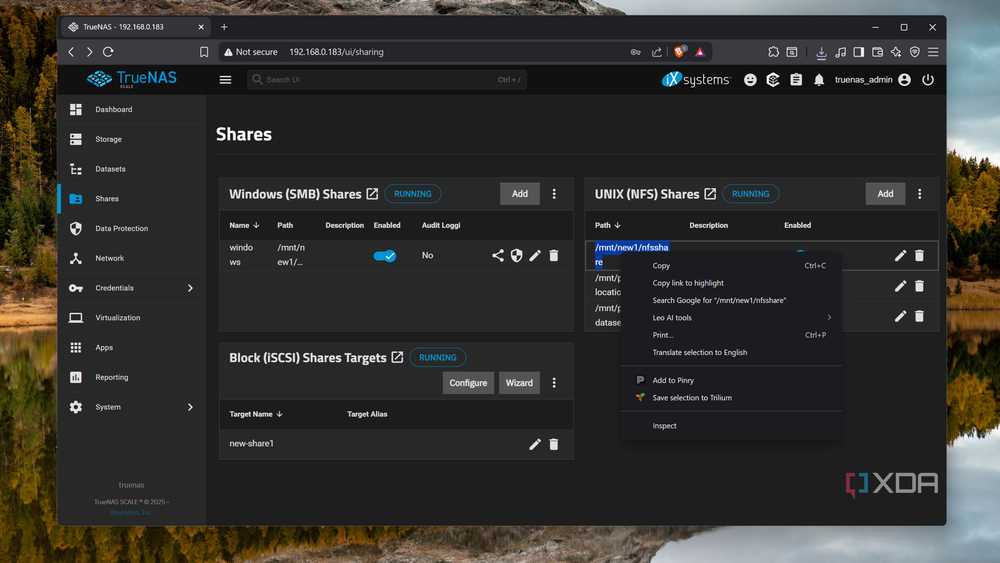
Task: Open the alerts bell icon
Action: (x=819, y=80)
